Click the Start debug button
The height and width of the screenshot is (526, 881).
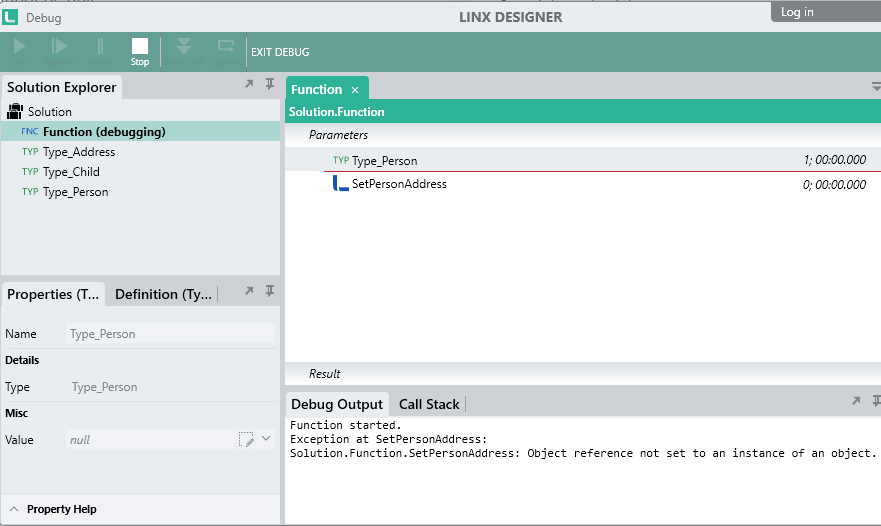pyautogui.click(x=20, y=51)
